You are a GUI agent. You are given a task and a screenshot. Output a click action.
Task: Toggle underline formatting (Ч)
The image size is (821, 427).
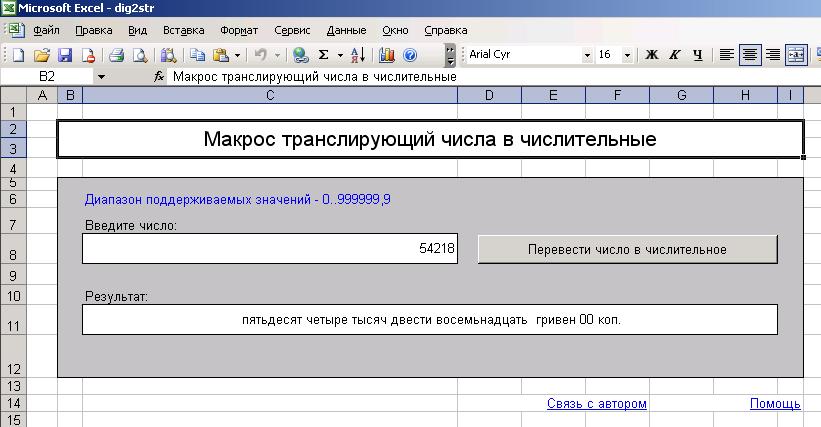(x=697, y=55)
